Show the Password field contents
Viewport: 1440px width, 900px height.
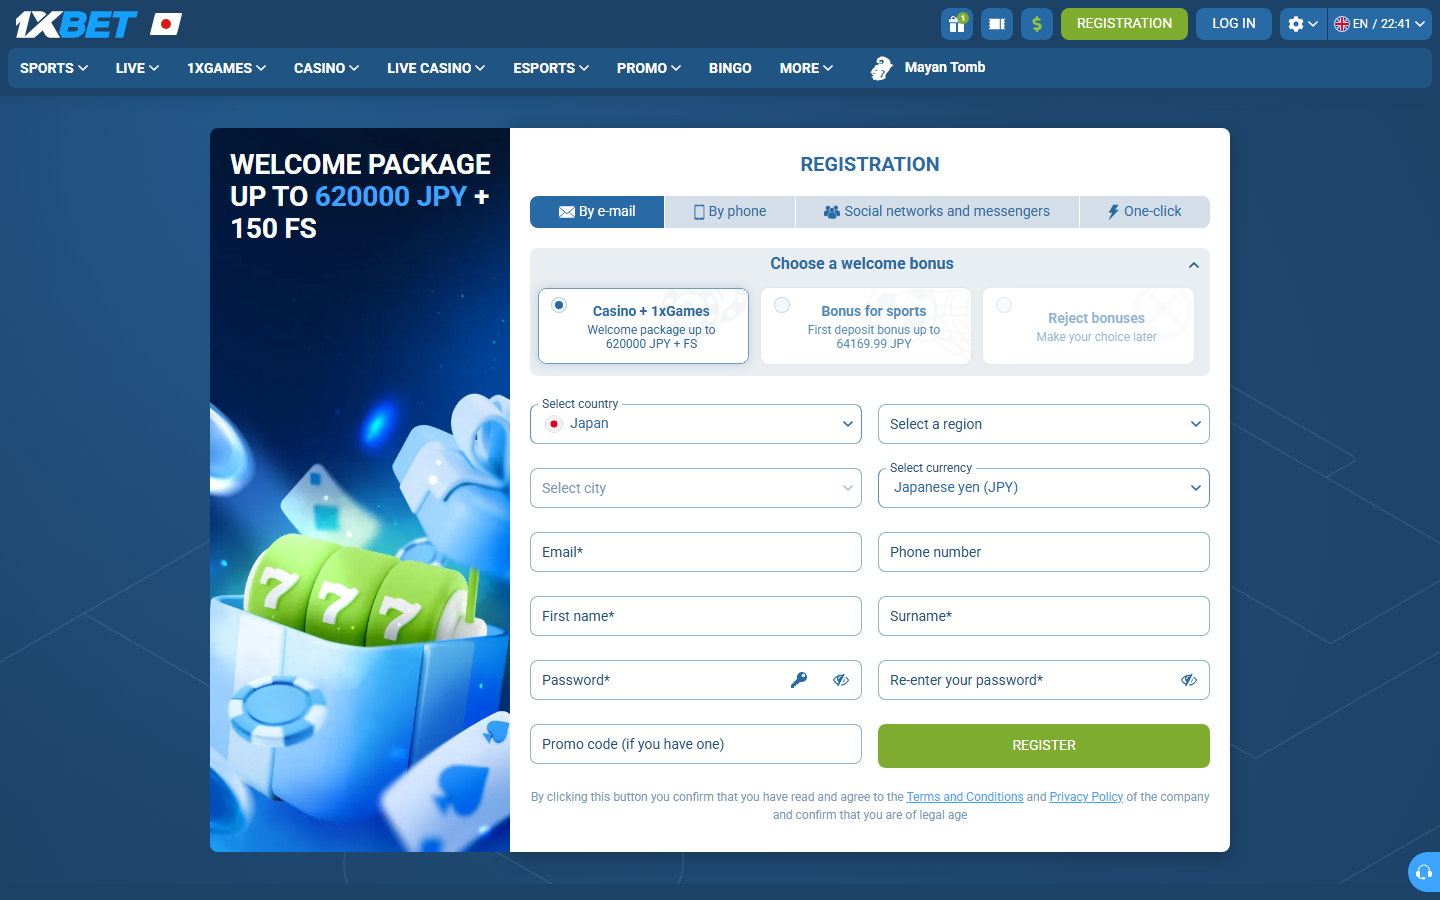[x=841, y=680]
